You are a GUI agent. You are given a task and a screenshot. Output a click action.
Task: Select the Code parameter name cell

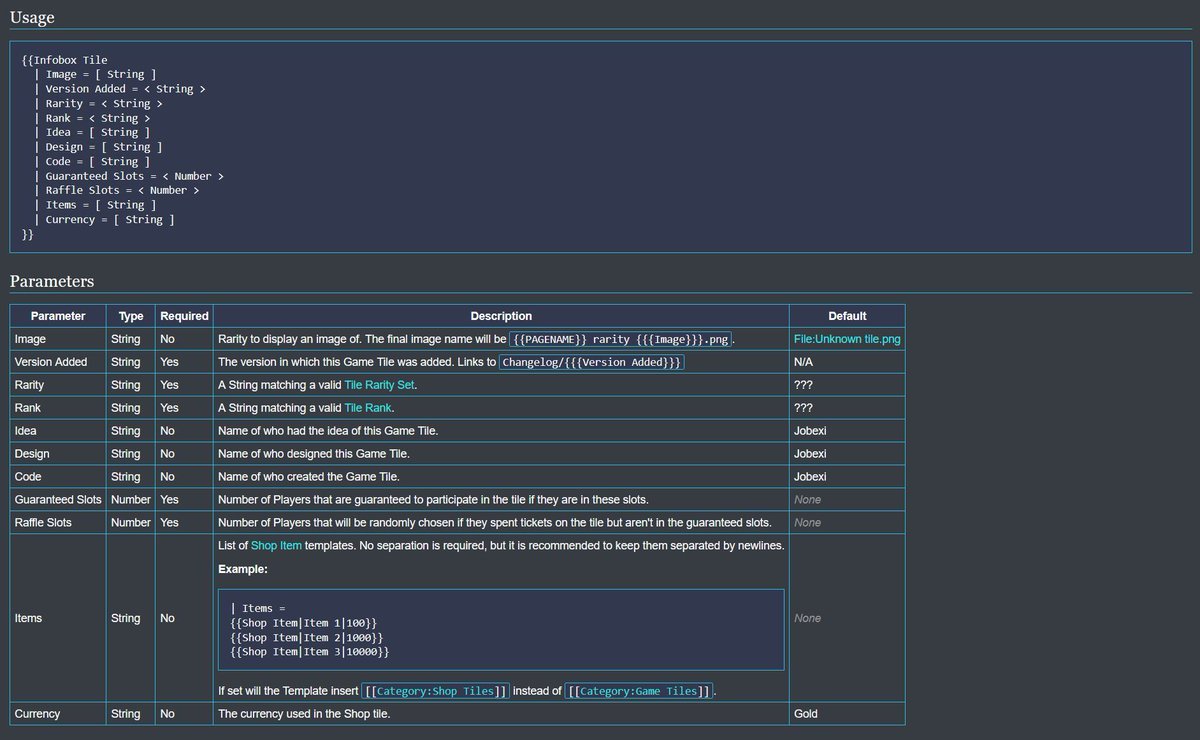pyautogui.click(x=58, y=477)
